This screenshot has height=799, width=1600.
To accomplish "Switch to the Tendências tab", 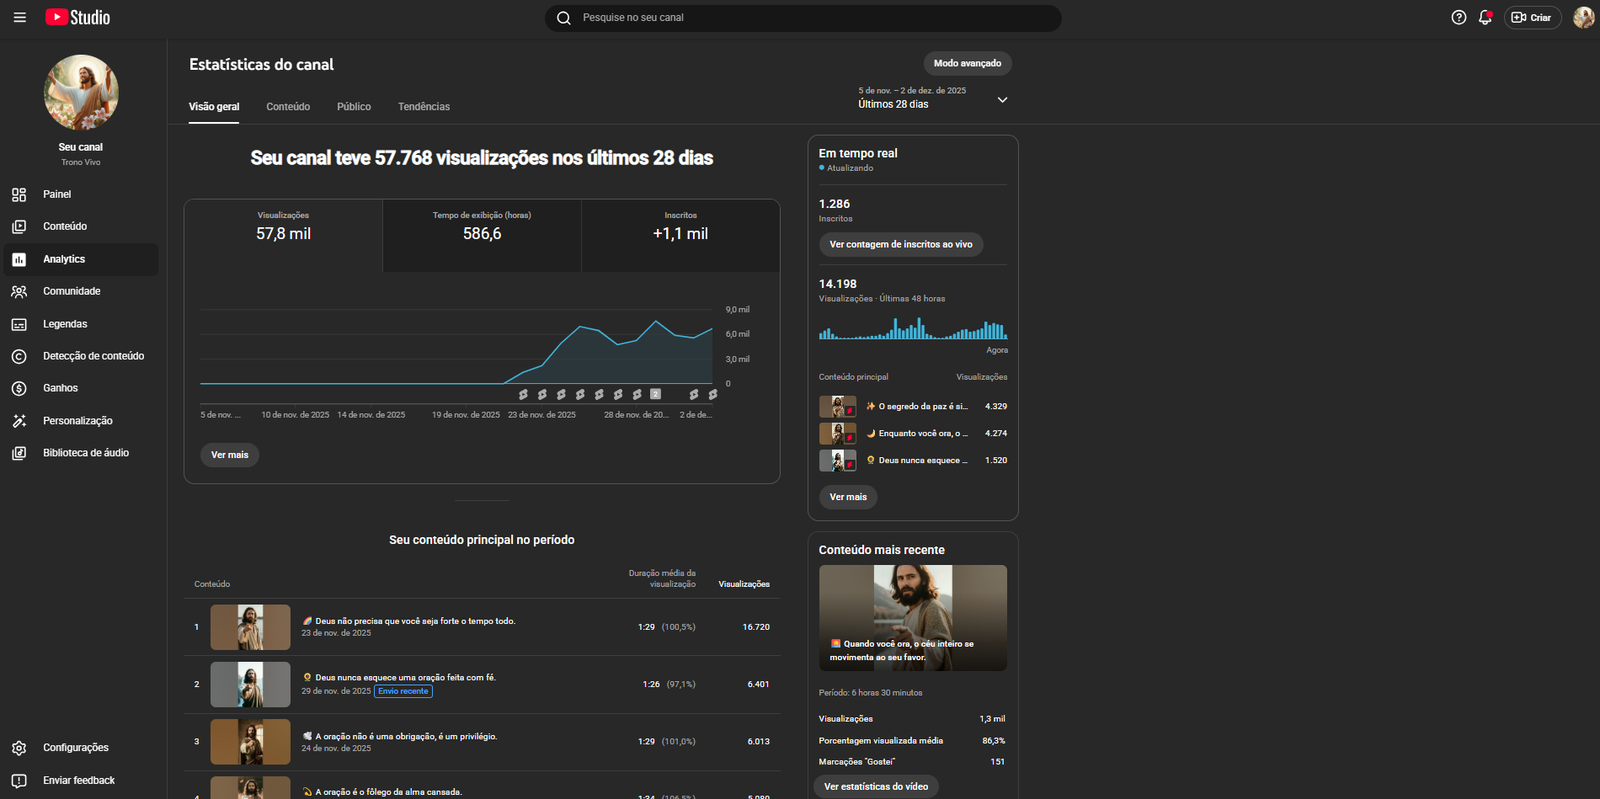I will click(423, 107).
